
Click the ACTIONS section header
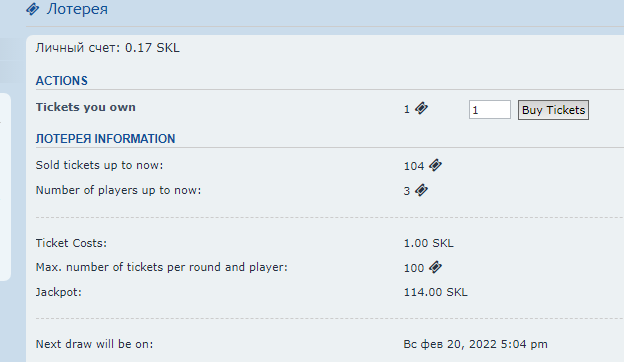(62, 81)
